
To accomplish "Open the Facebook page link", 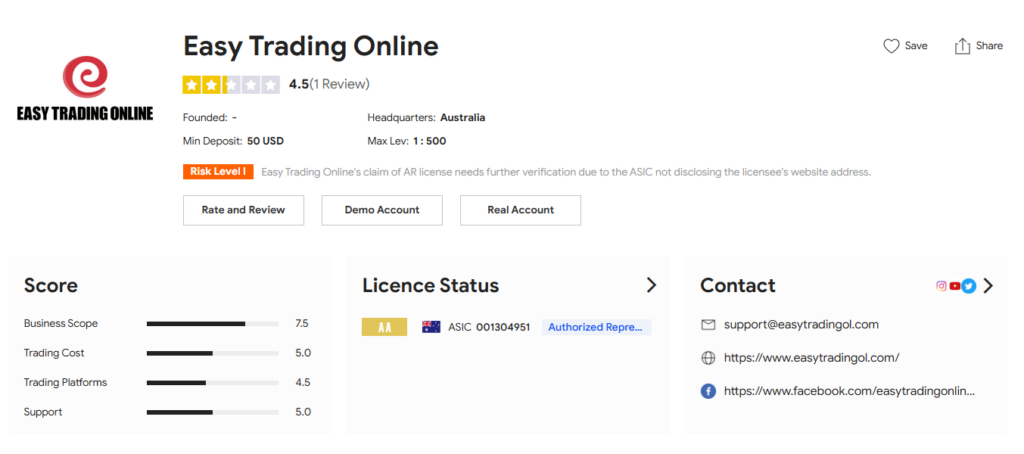I will tap(849, 391).
